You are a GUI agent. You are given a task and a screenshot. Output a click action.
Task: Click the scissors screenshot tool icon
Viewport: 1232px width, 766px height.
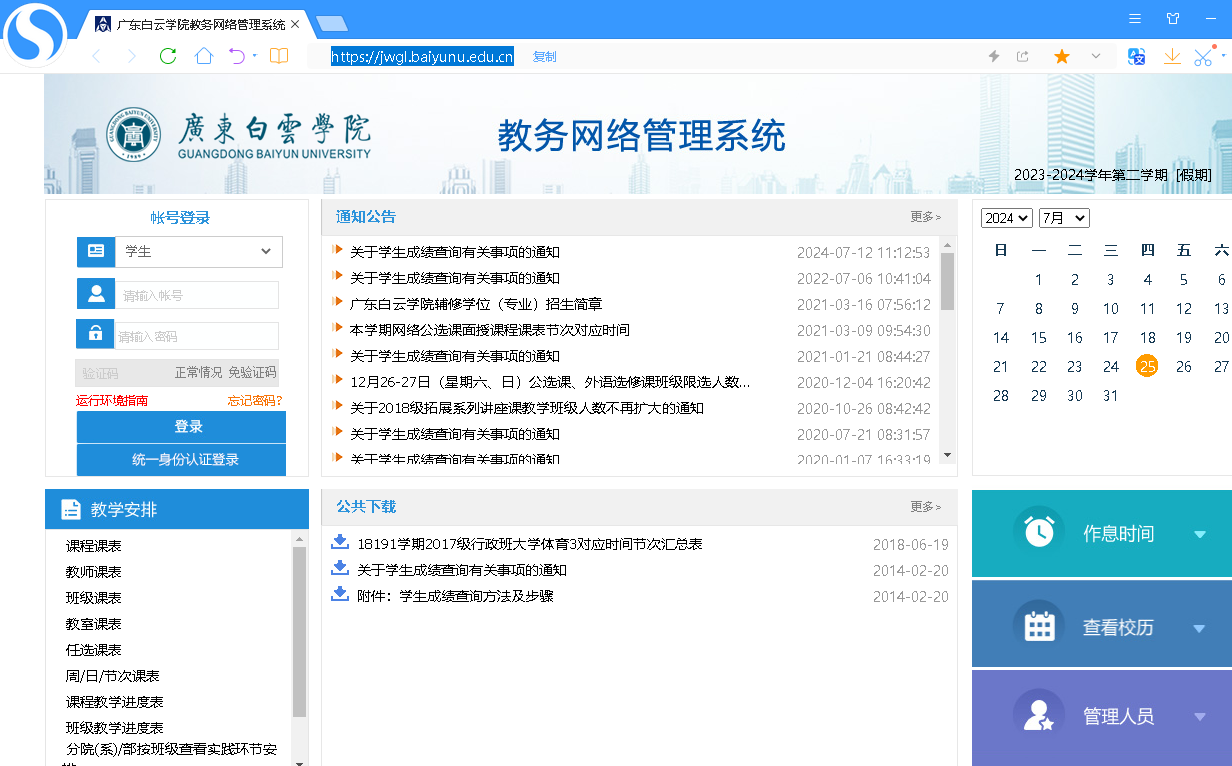click(1203, 57)
